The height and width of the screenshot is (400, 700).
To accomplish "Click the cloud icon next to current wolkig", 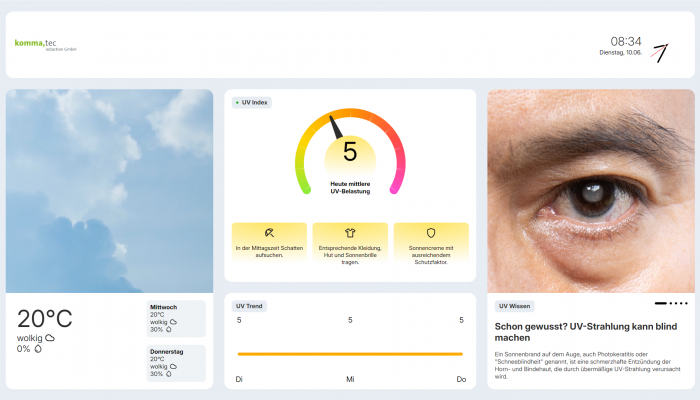I will [x=49, y=338].
